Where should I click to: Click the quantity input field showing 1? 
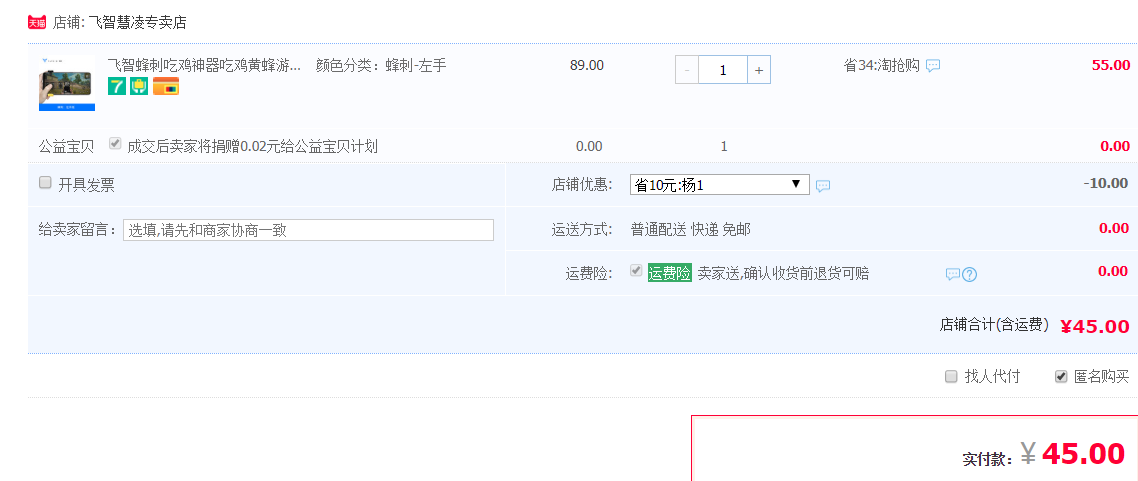tap(723, 70)
